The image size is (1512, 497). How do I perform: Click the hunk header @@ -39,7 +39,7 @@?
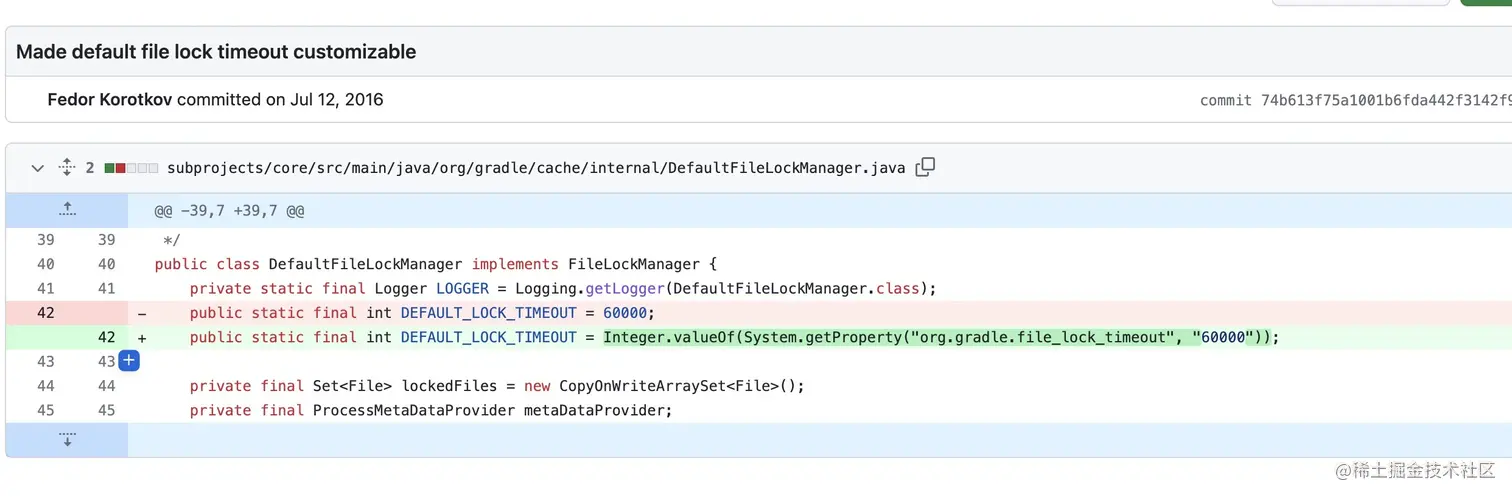(x=229, y=211)
